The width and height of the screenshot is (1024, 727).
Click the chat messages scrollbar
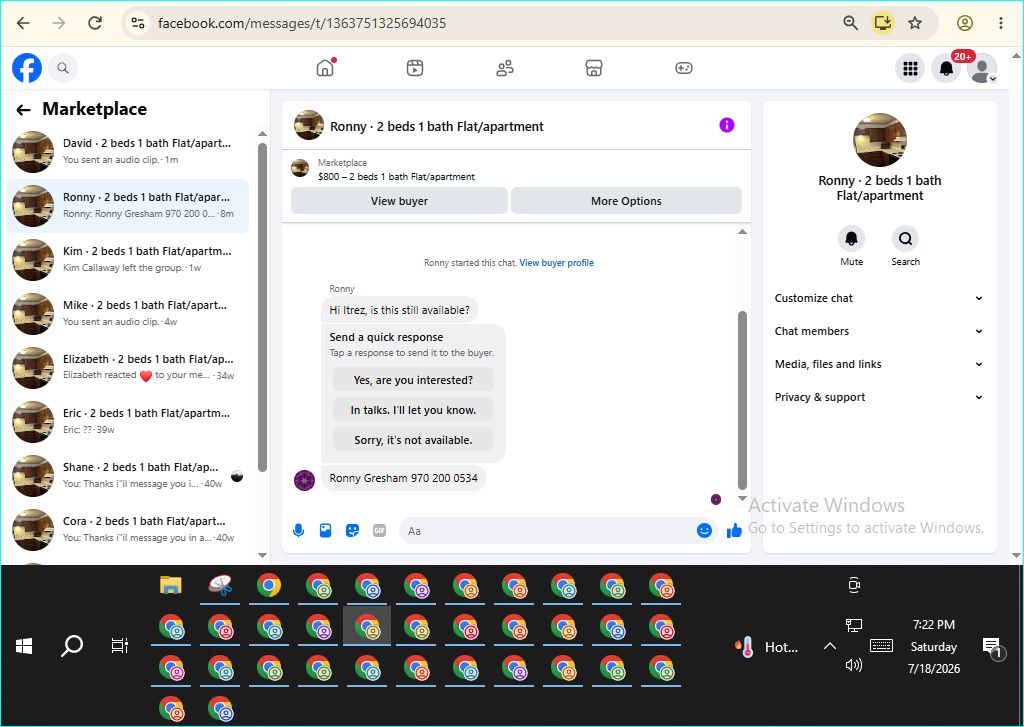[x=742, y=400]
